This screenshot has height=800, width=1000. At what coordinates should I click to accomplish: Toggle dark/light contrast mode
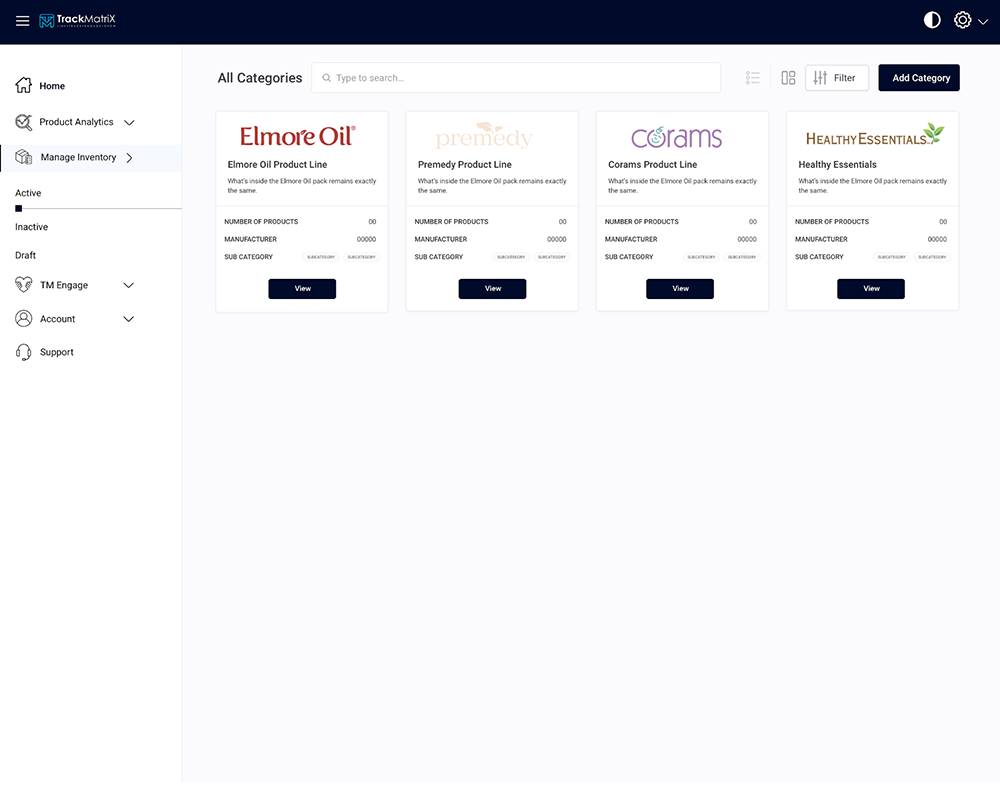[x=932, y=20]
